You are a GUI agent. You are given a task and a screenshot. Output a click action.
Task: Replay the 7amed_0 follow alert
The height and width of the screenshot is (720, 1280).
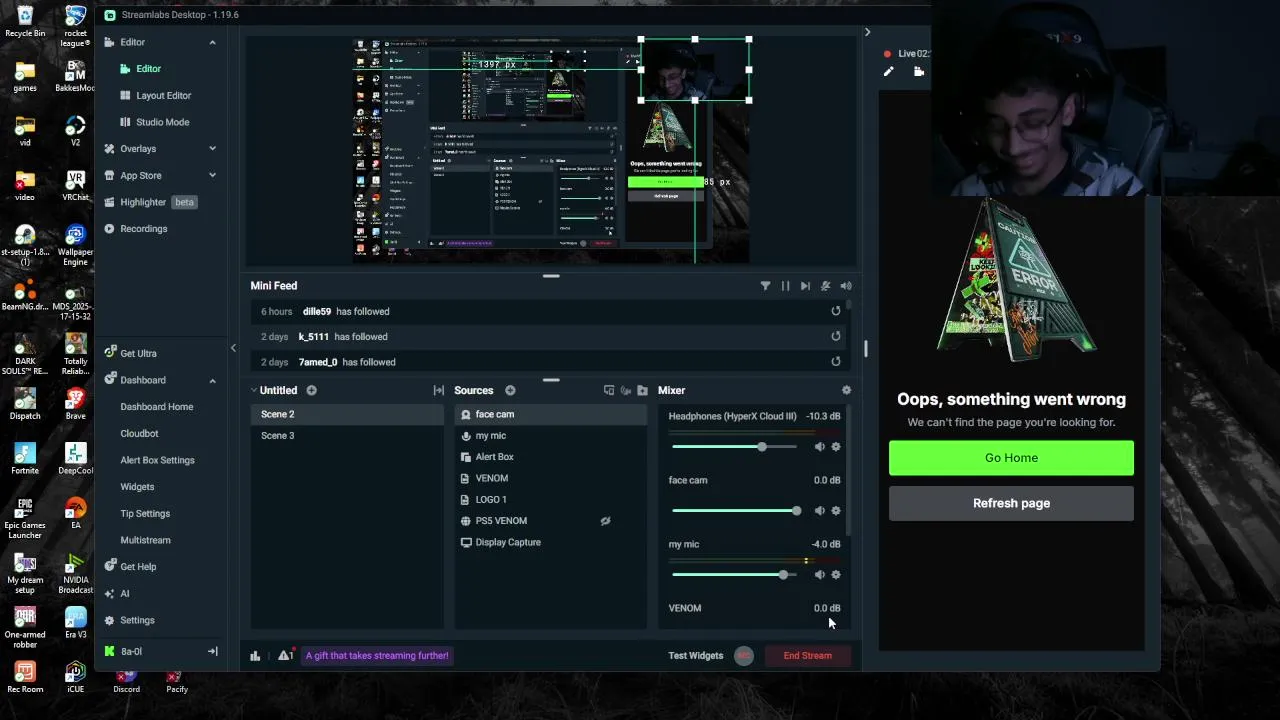point(836,362)
